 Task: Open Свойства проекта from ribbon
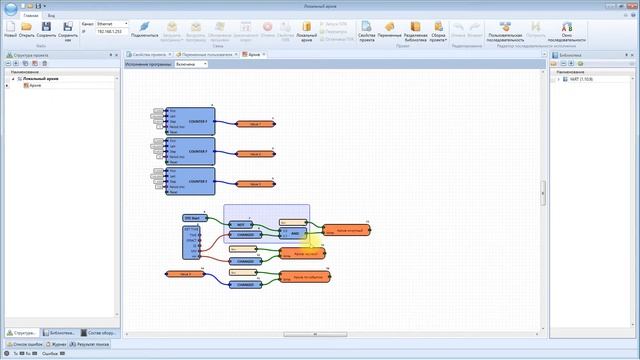pos(367,31)
